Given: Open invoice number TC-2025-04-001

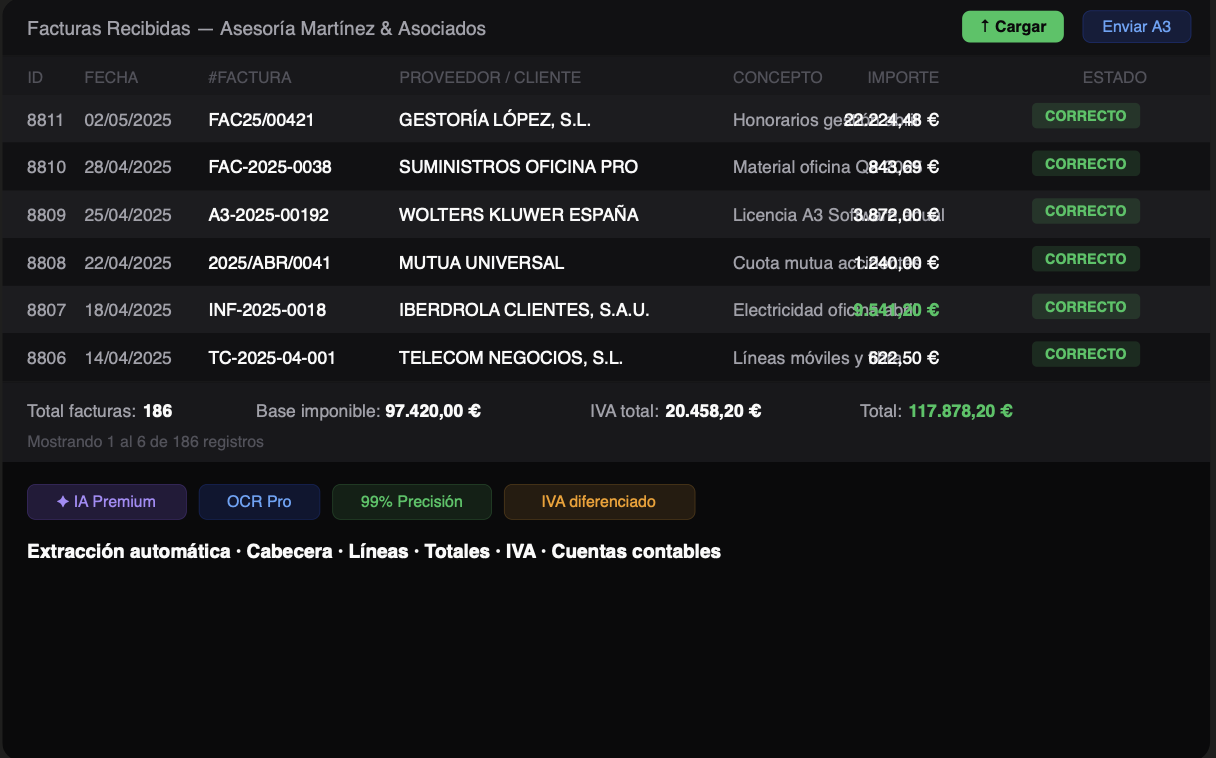Looking at the screenshot, I should click(x=272, y=358).
